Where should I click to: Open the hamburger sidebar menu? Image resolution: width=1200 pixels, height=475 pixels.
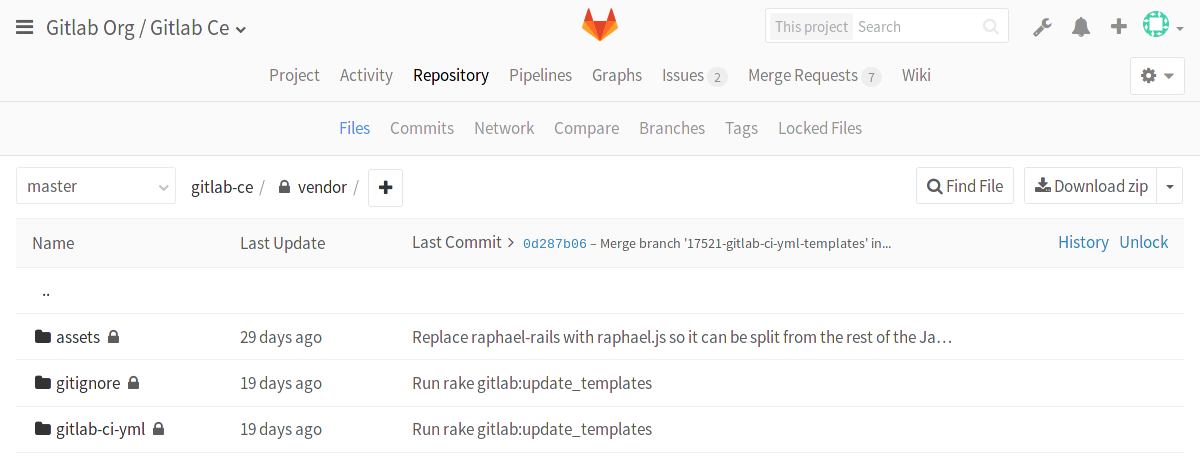tap(25, 27)
